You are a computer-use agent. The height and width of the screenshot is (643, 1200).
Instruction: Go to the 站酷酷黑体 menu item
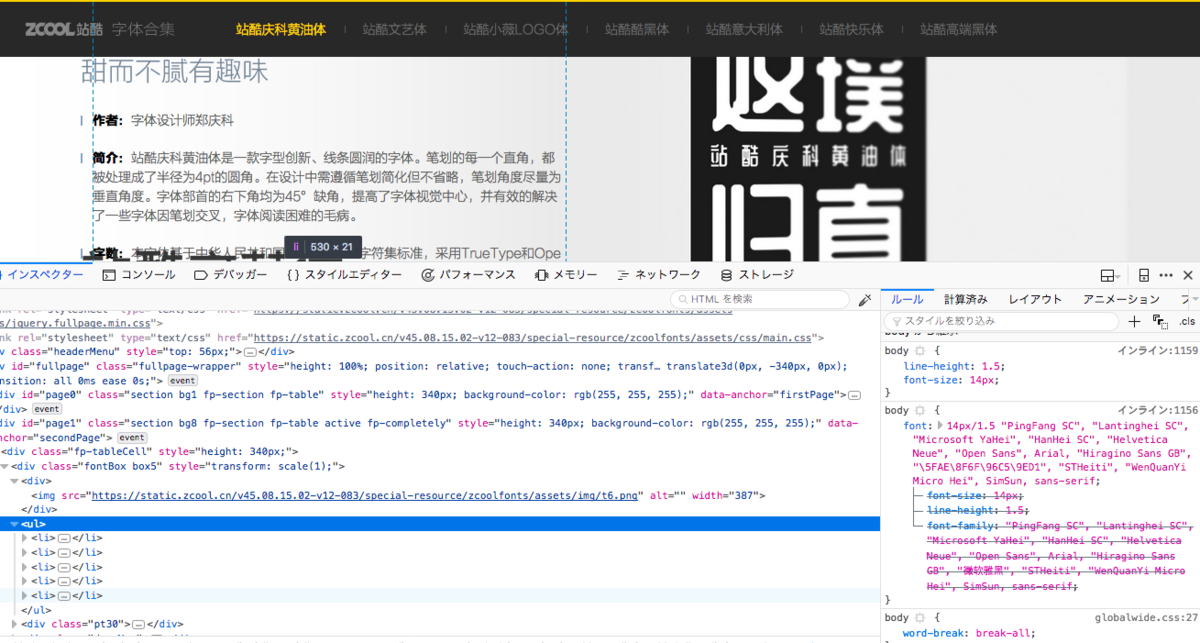(637, 29)
